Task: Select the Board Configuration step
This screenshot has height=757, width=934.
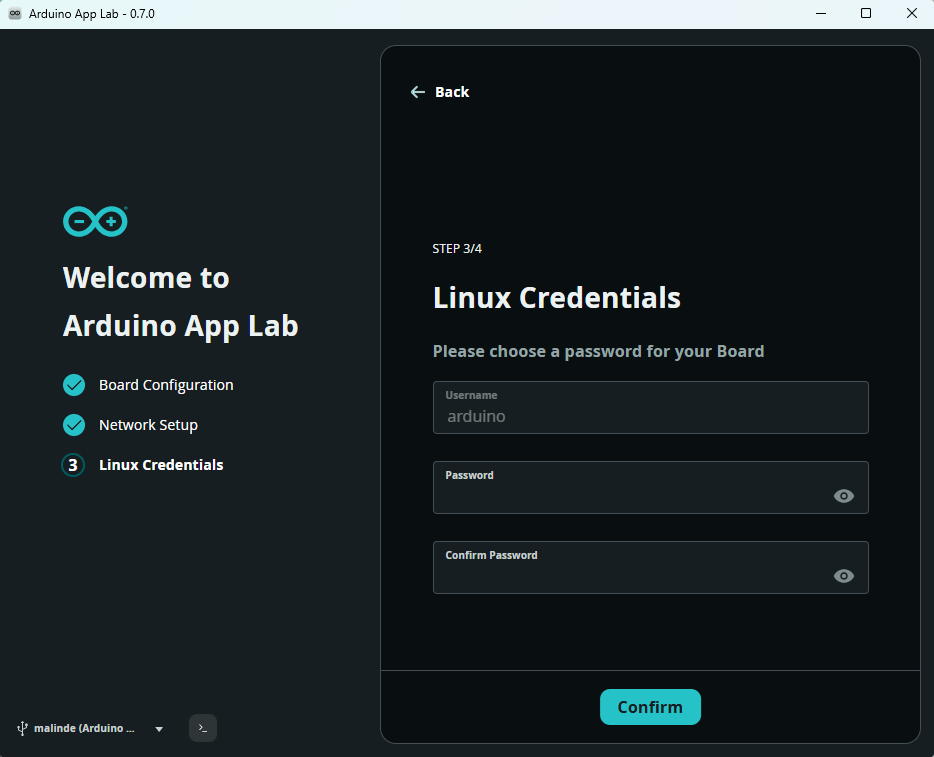Action: coord(166,385)
